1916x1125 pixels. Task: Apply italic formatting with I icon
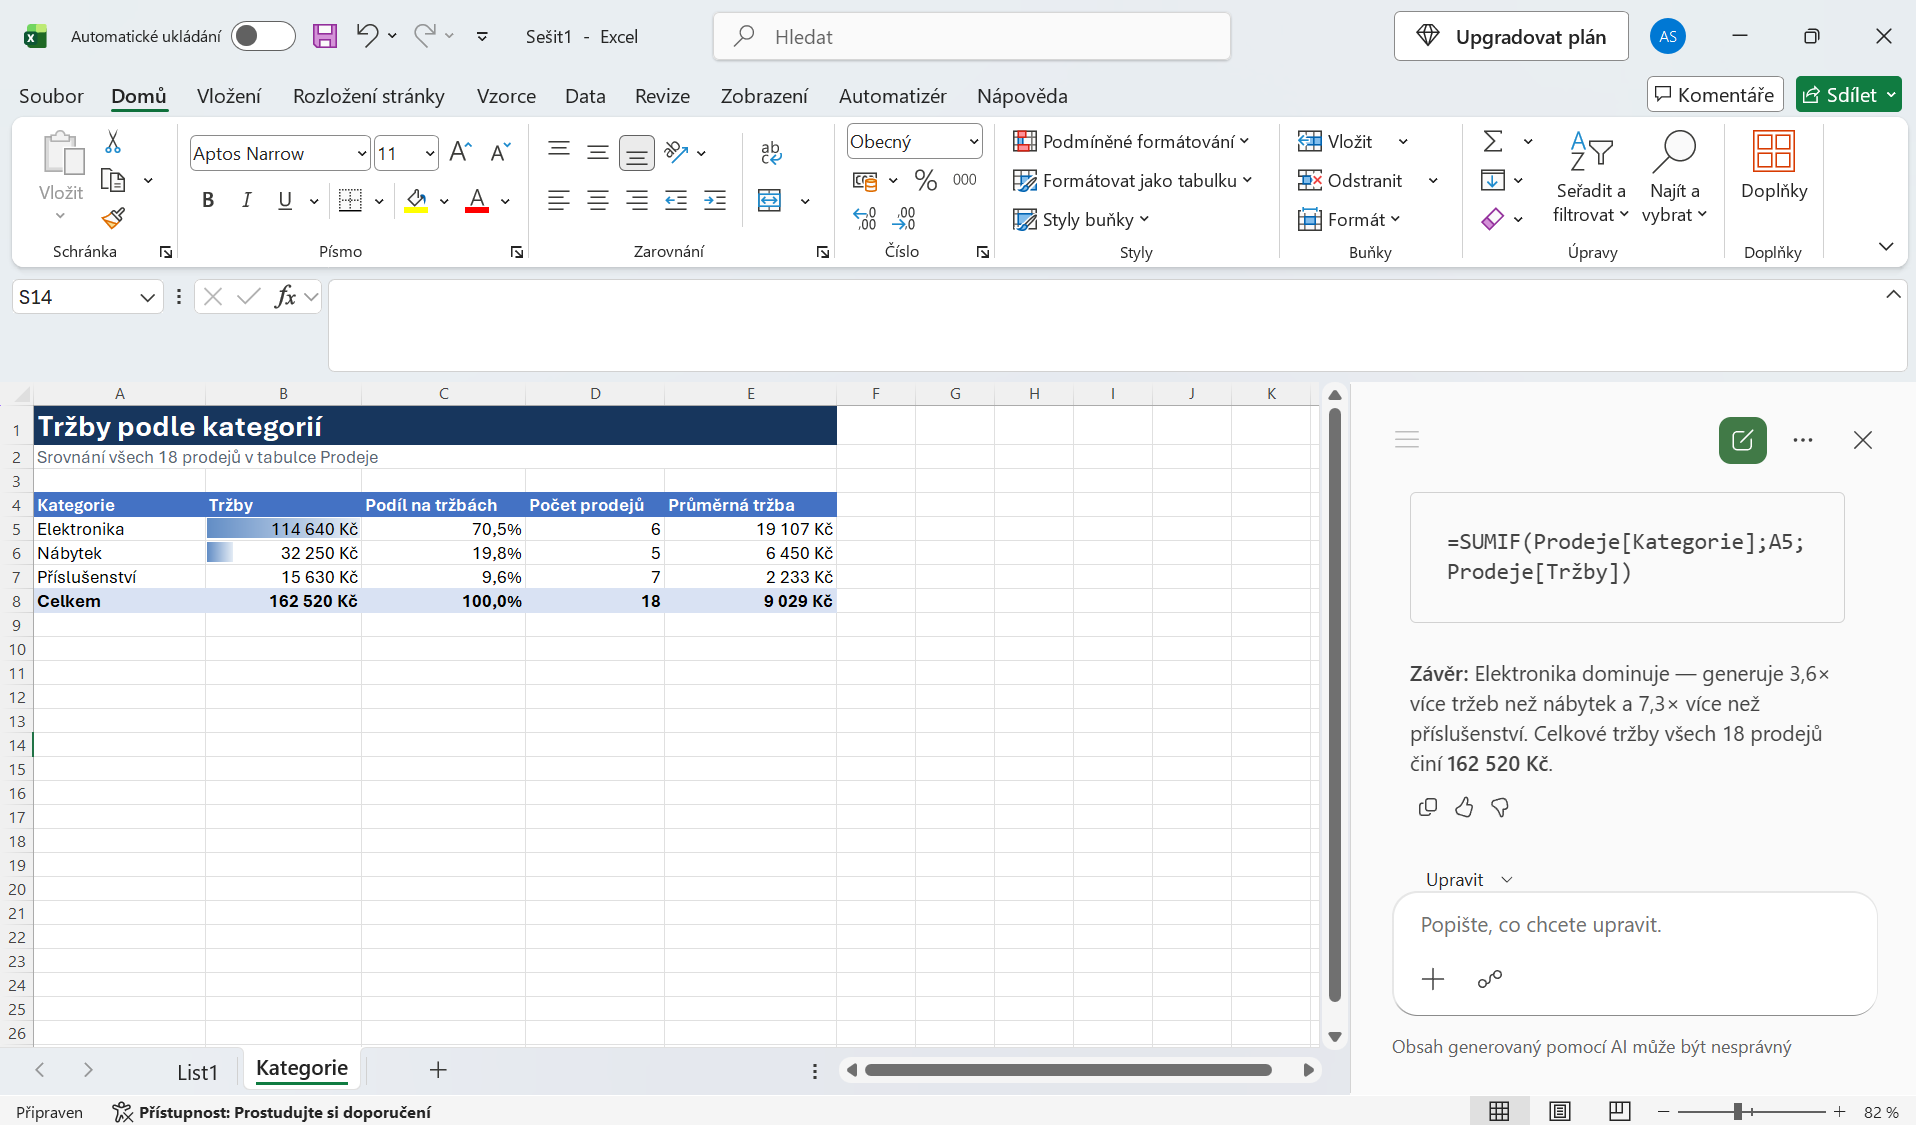coord(246,200)
